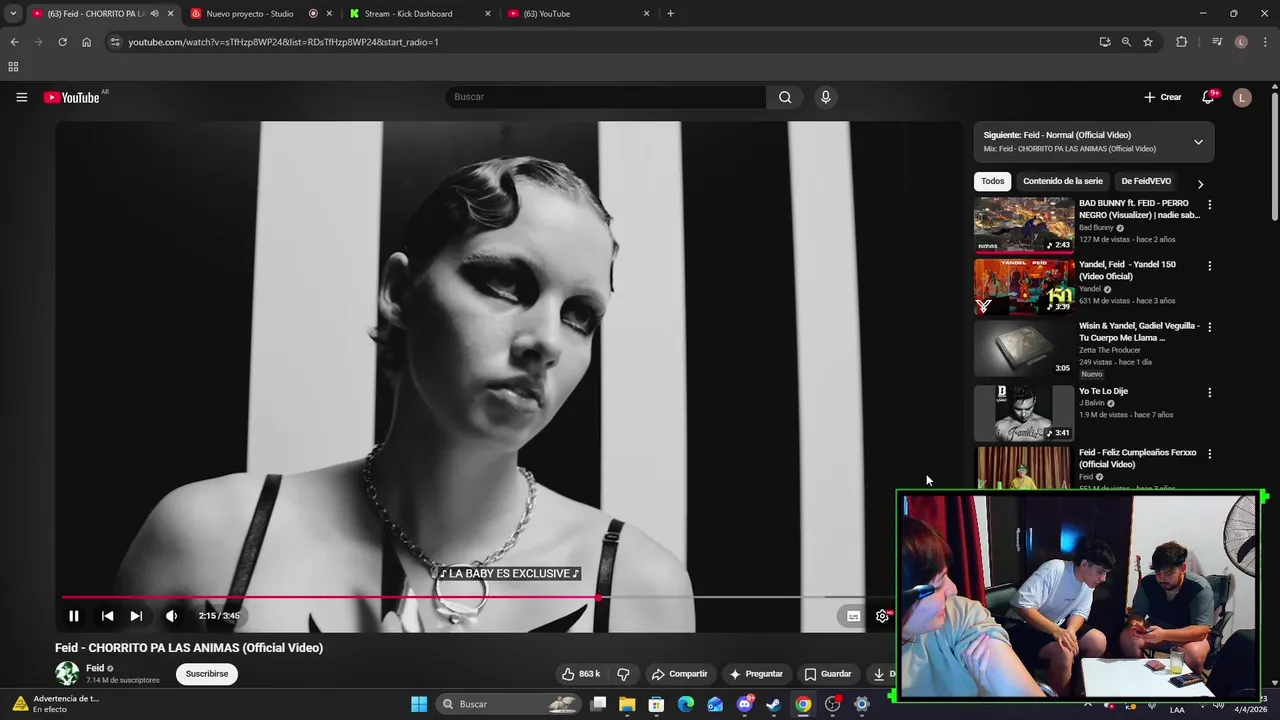
Task: Mute the video player volume
Action: point(171,616)
